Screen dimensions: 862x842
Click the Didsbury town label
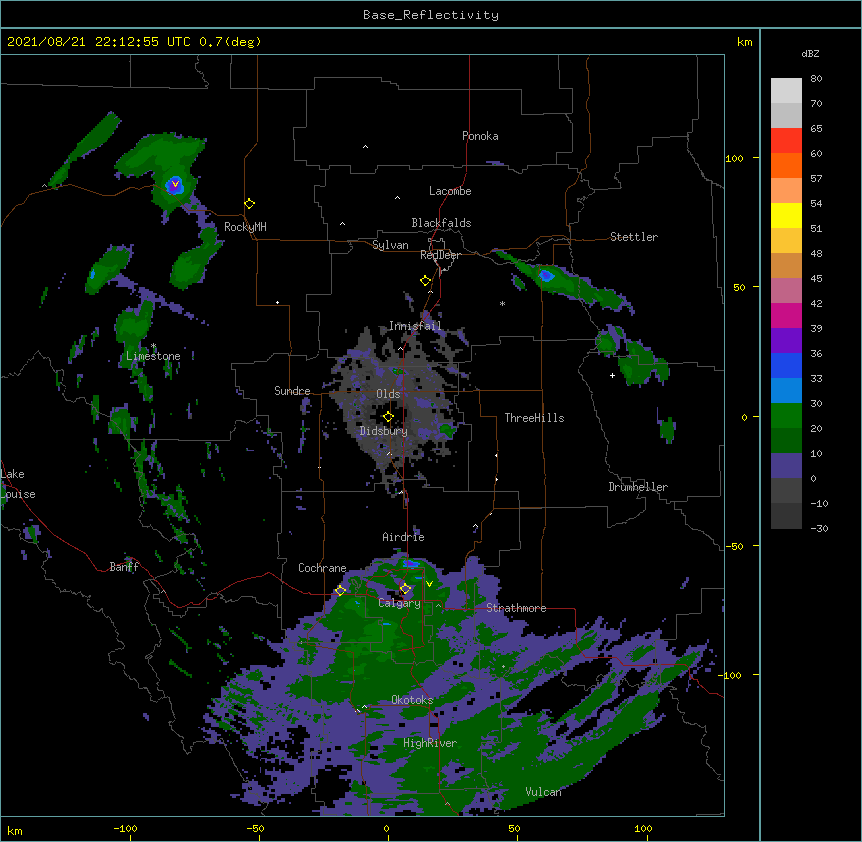[x=384, y=431]
